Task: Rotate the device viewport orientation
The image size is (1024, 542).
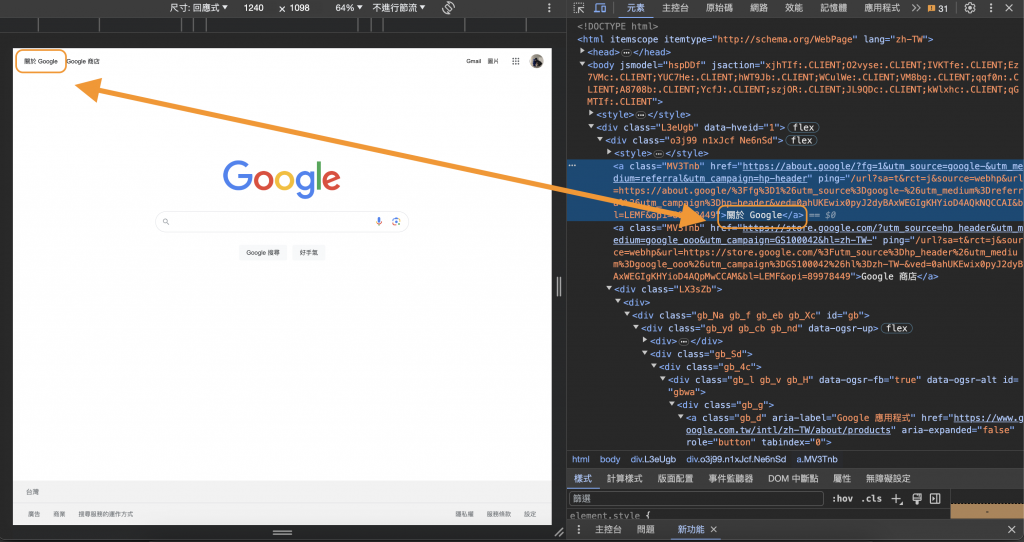Action: tap(448, 8)
